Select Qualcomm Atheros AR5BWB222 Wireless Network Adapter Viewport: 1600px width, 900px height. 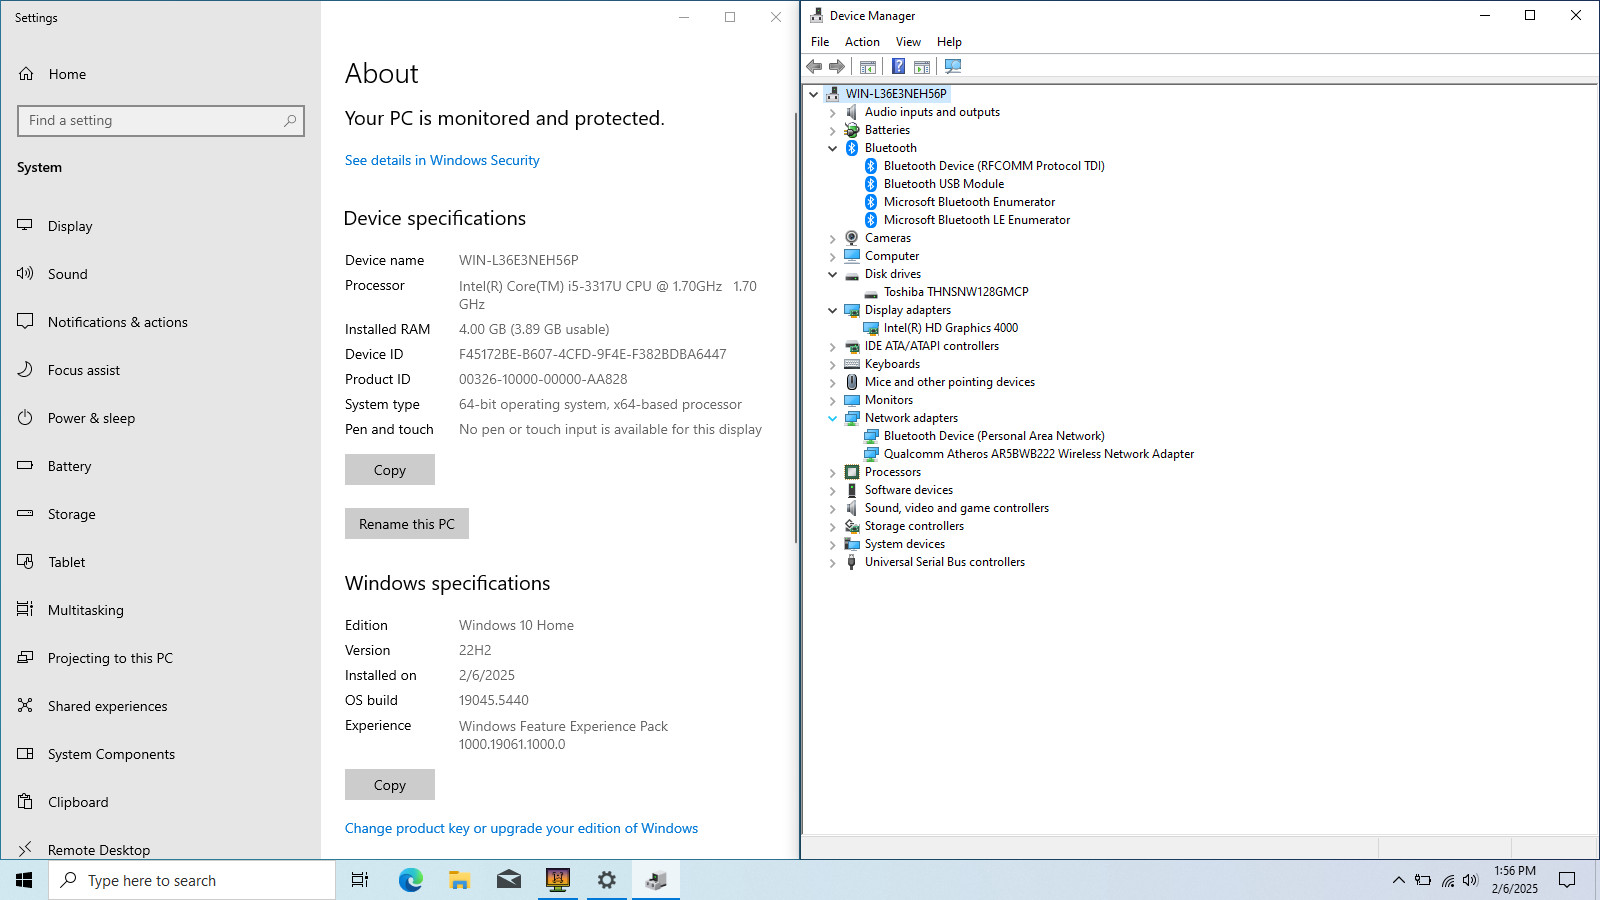pos(1039,454)
